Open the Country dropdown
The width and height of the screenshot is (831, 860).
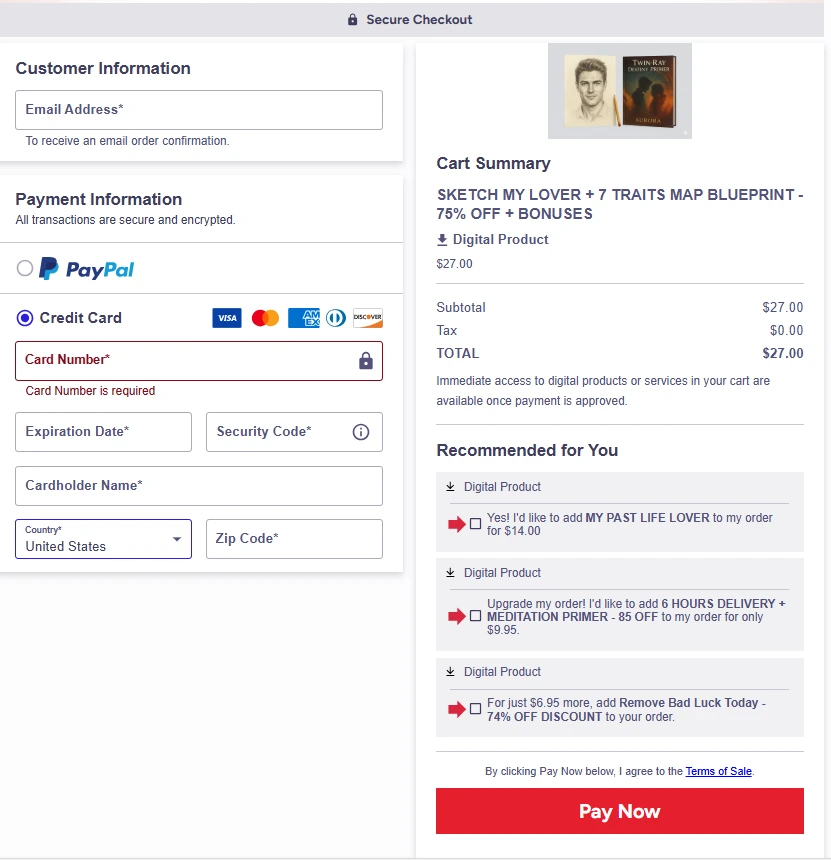click(x=103, y=539)
